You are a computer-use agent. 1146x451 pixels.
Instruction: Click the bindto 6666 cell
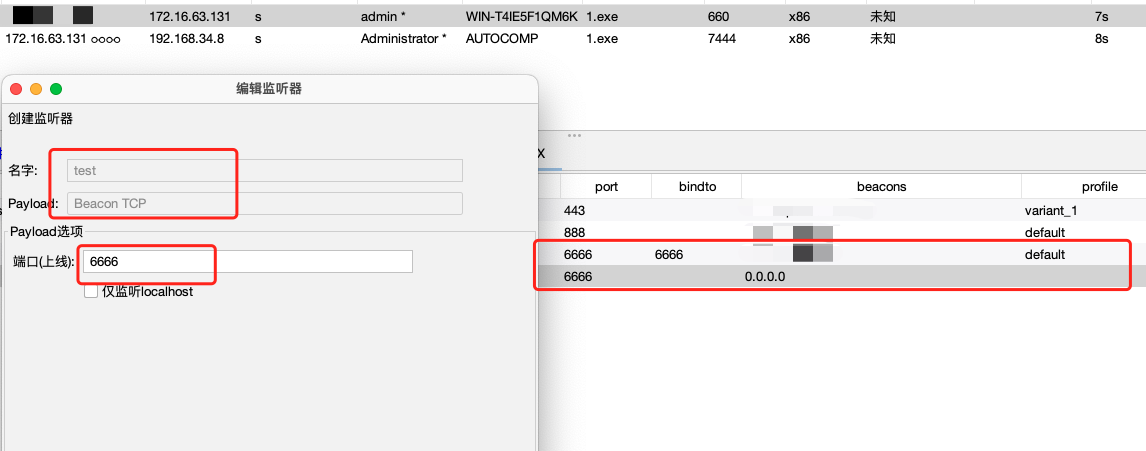(x=669, y=254)
